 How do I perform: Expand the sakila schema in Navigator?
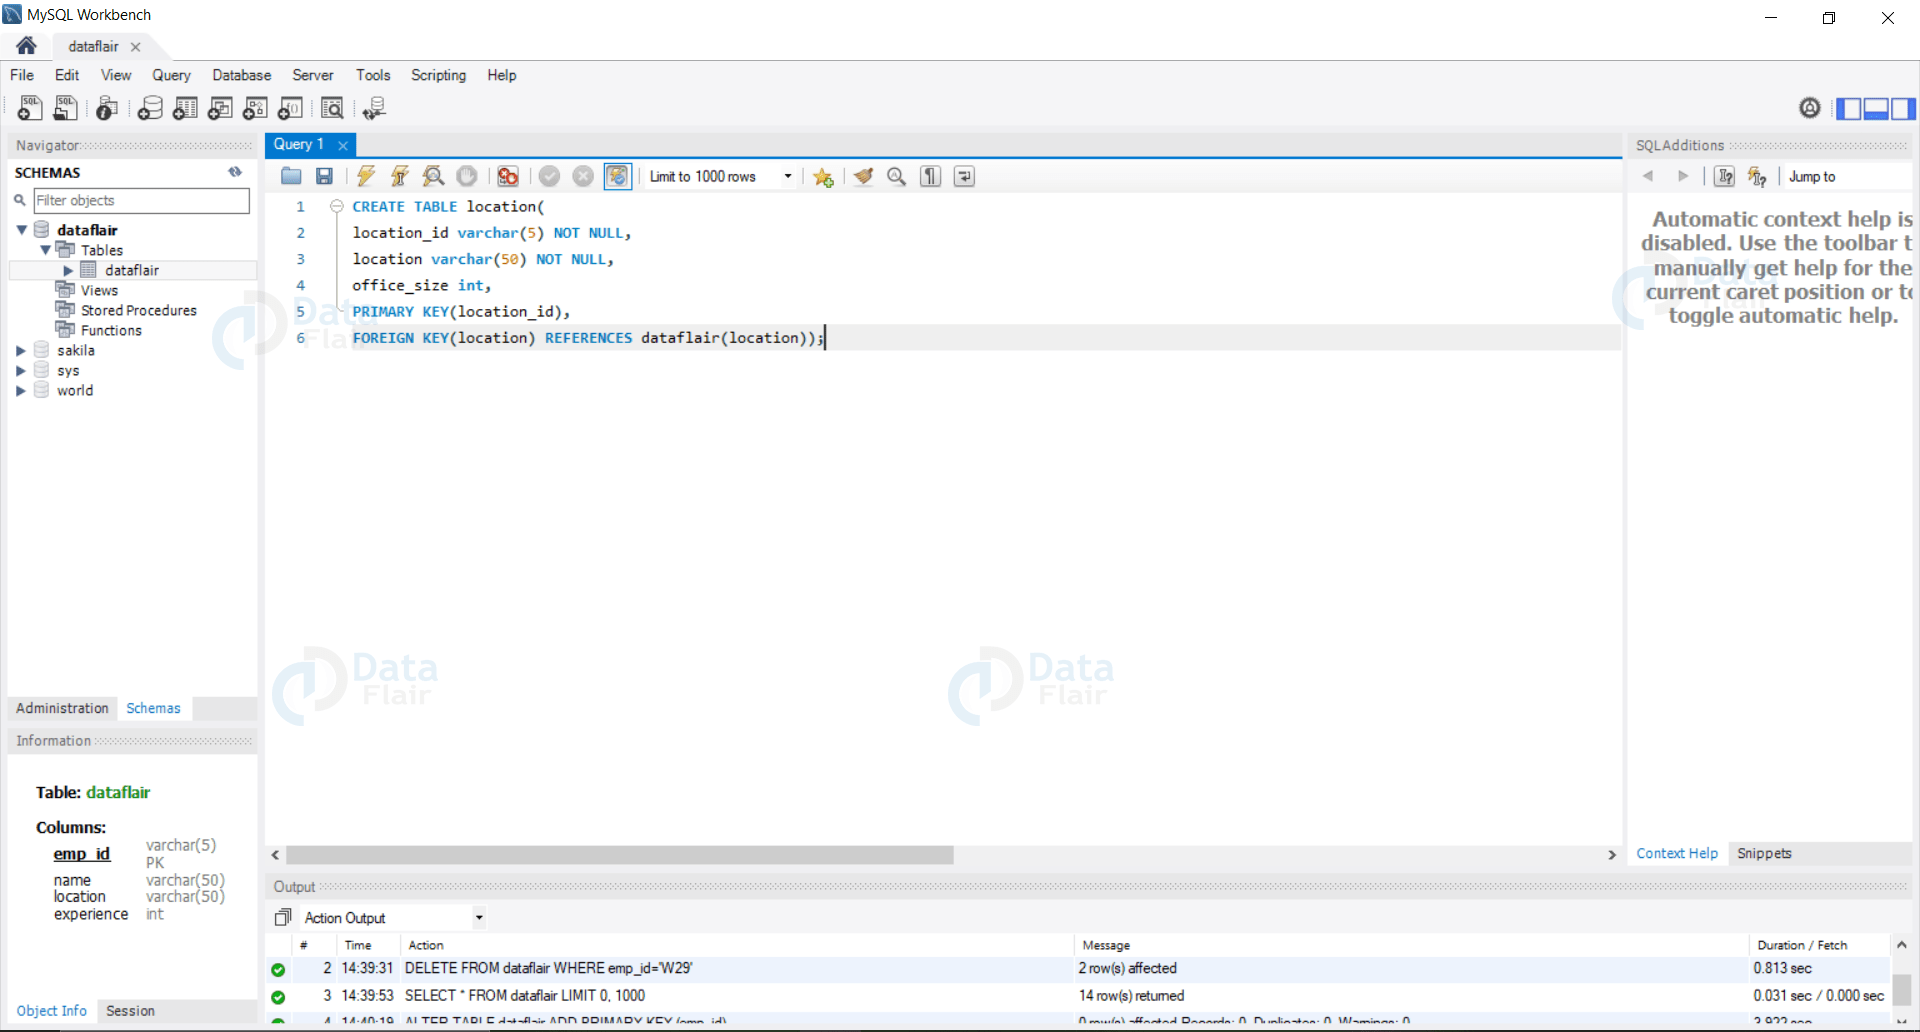point(21,350)
